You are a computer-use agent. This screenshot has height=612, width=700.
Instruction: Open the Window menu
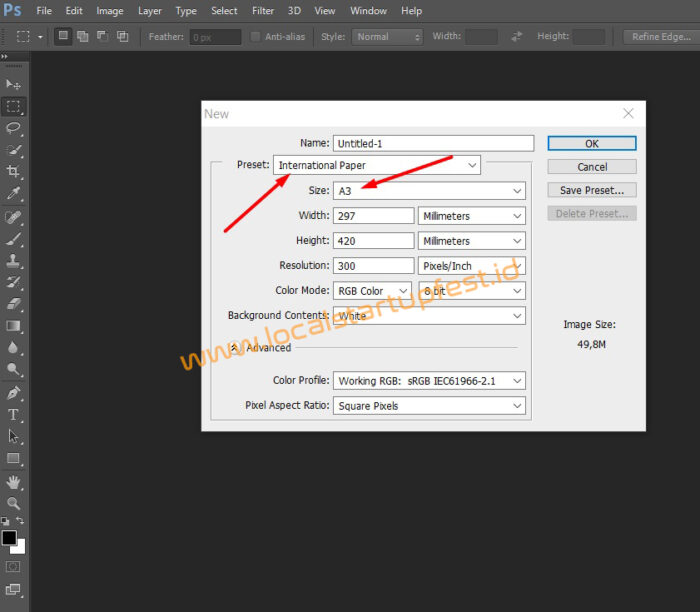[368, 11]
